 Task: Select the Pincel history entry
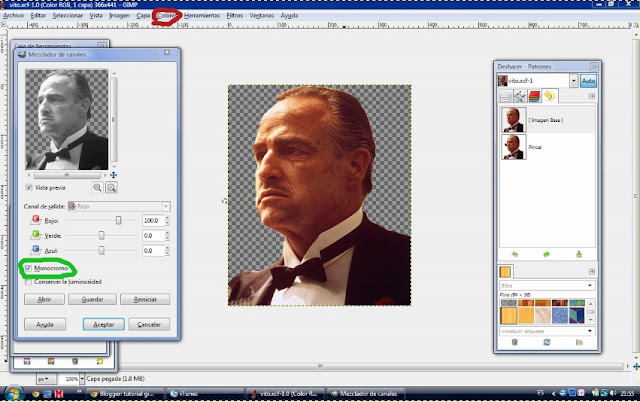pos(547,147)
